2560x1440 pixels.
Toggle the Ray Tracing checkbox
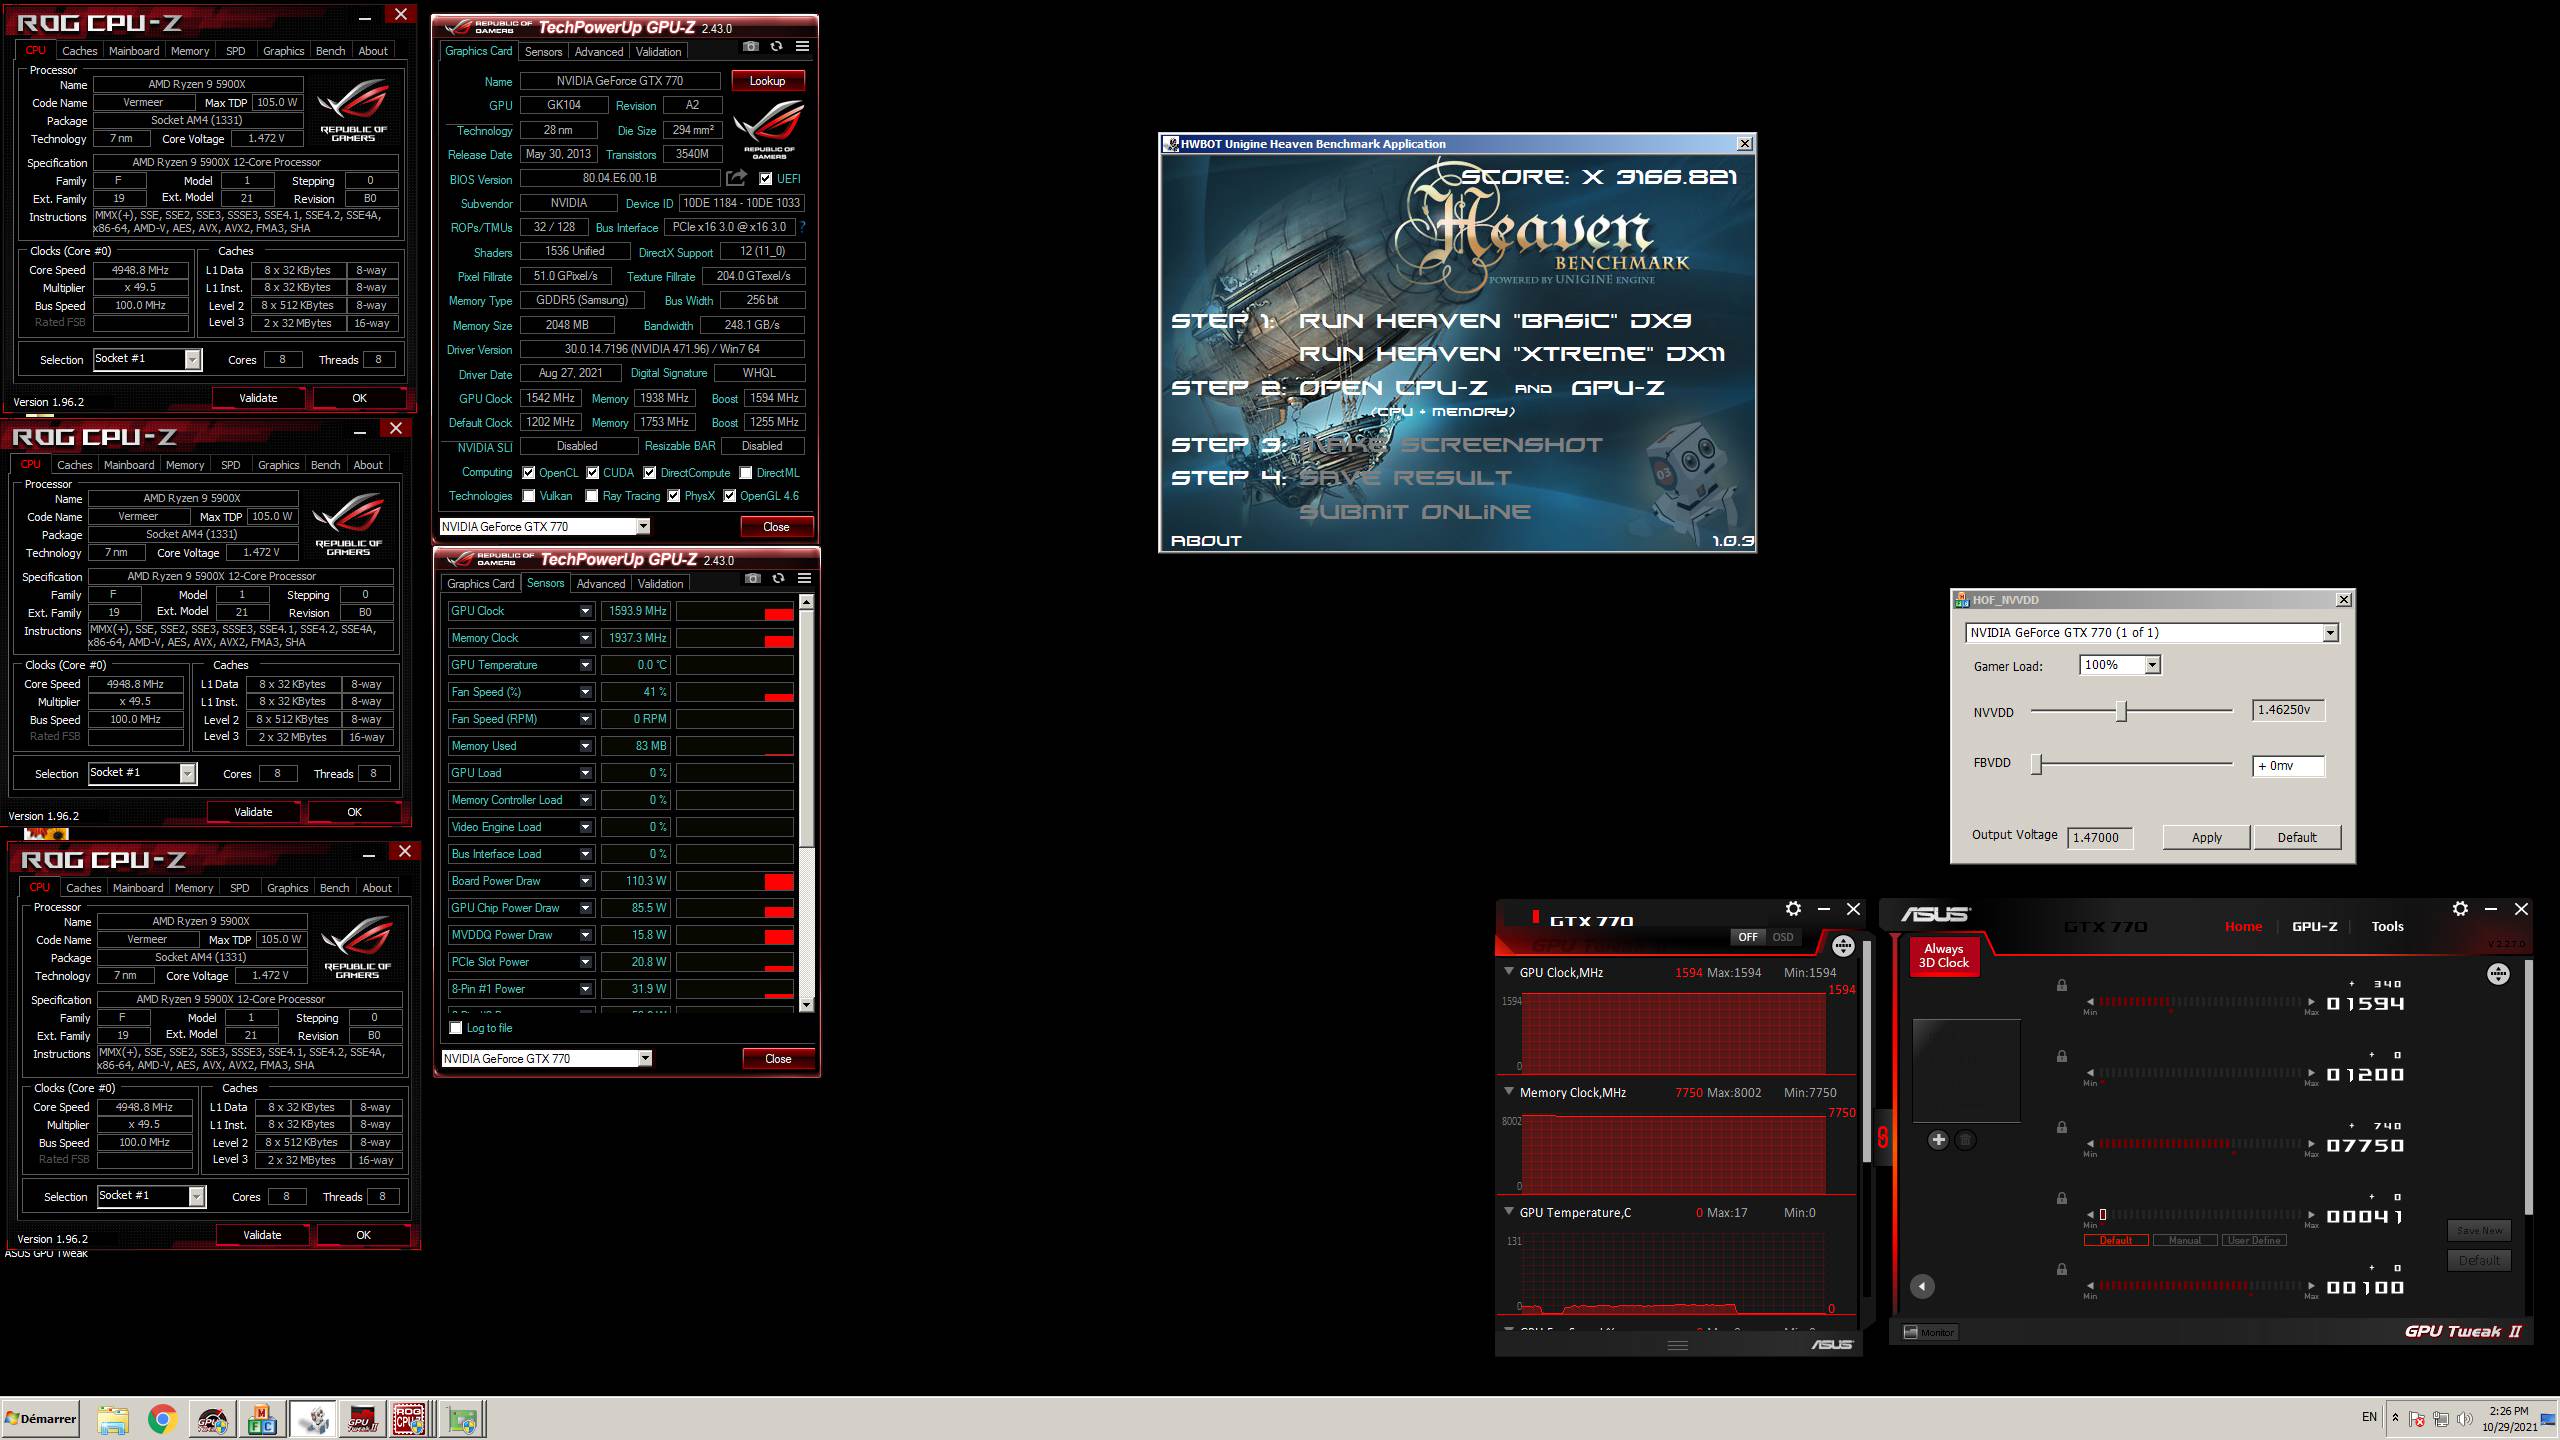tap(592, 496)
